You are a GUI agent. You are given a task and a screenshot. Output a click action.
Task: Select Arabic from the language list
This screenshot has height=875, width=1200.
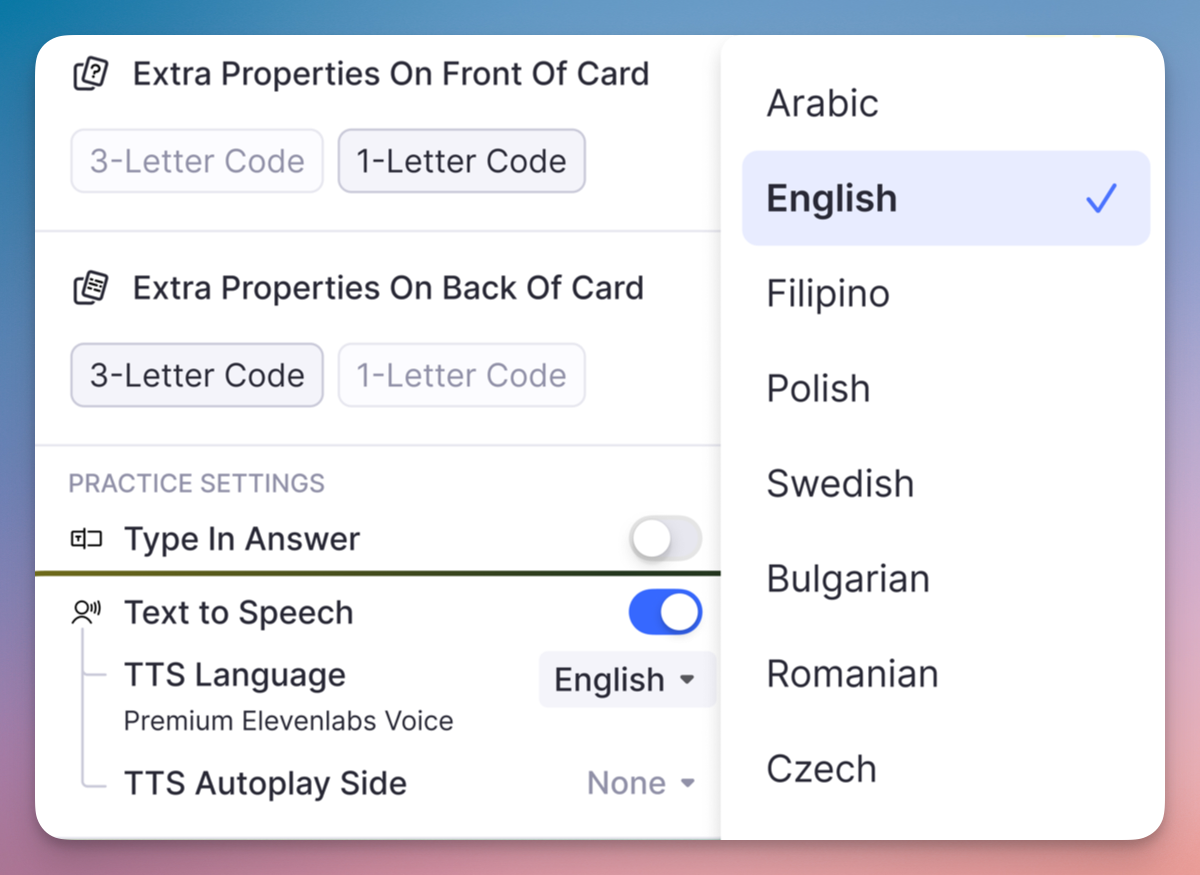click(x=822, y=104)
